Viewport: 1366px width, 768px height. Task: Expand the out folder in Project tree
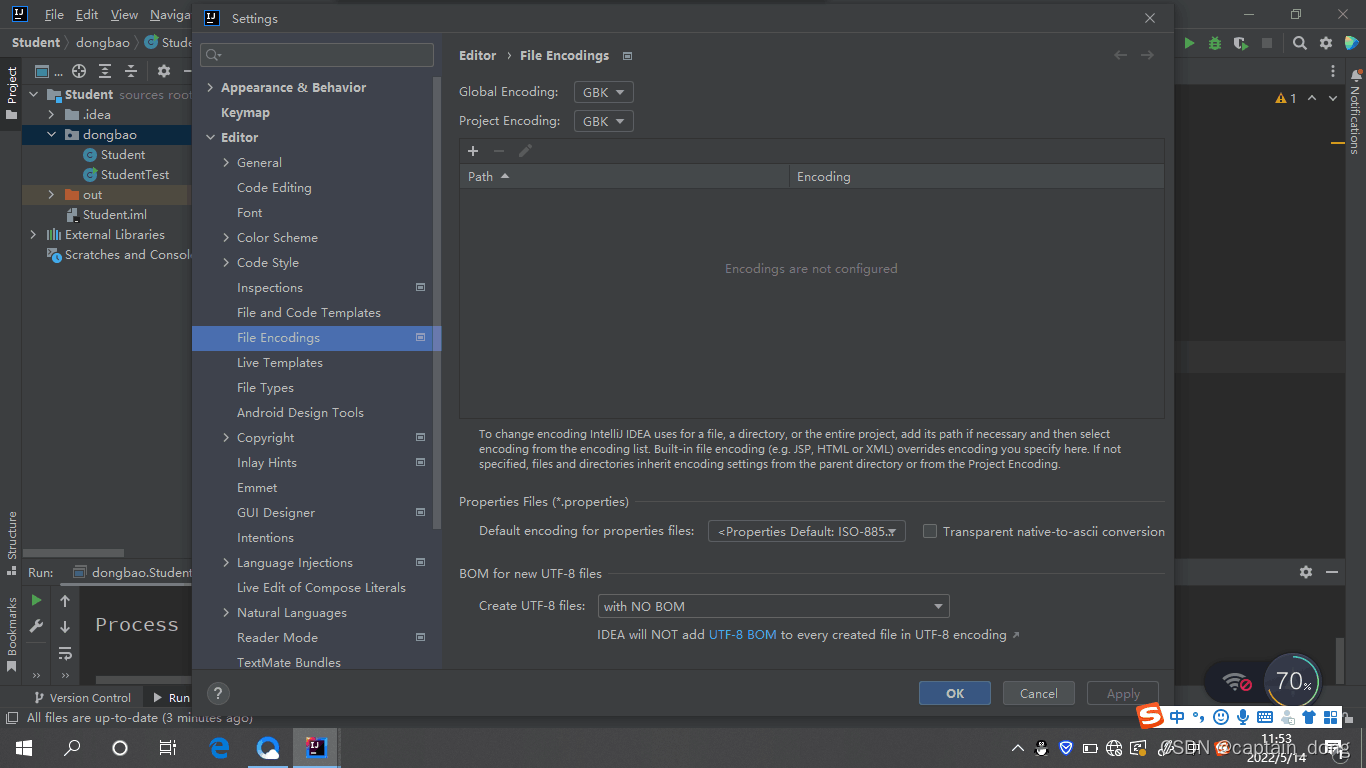click(x=51, y=195)
